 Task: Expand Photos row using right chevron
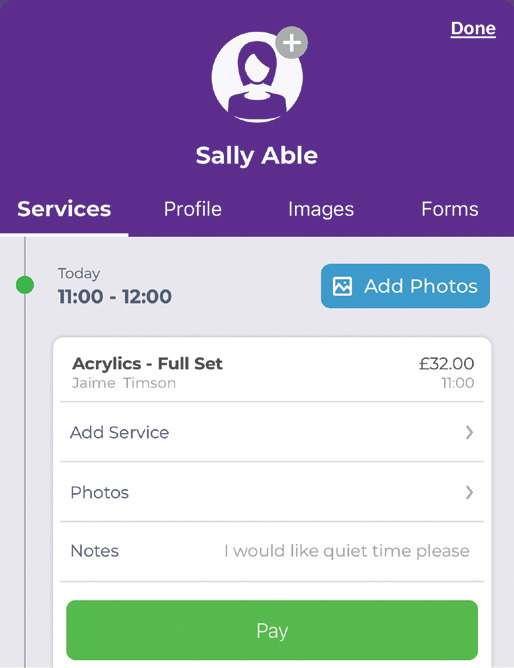coord(469,492)
